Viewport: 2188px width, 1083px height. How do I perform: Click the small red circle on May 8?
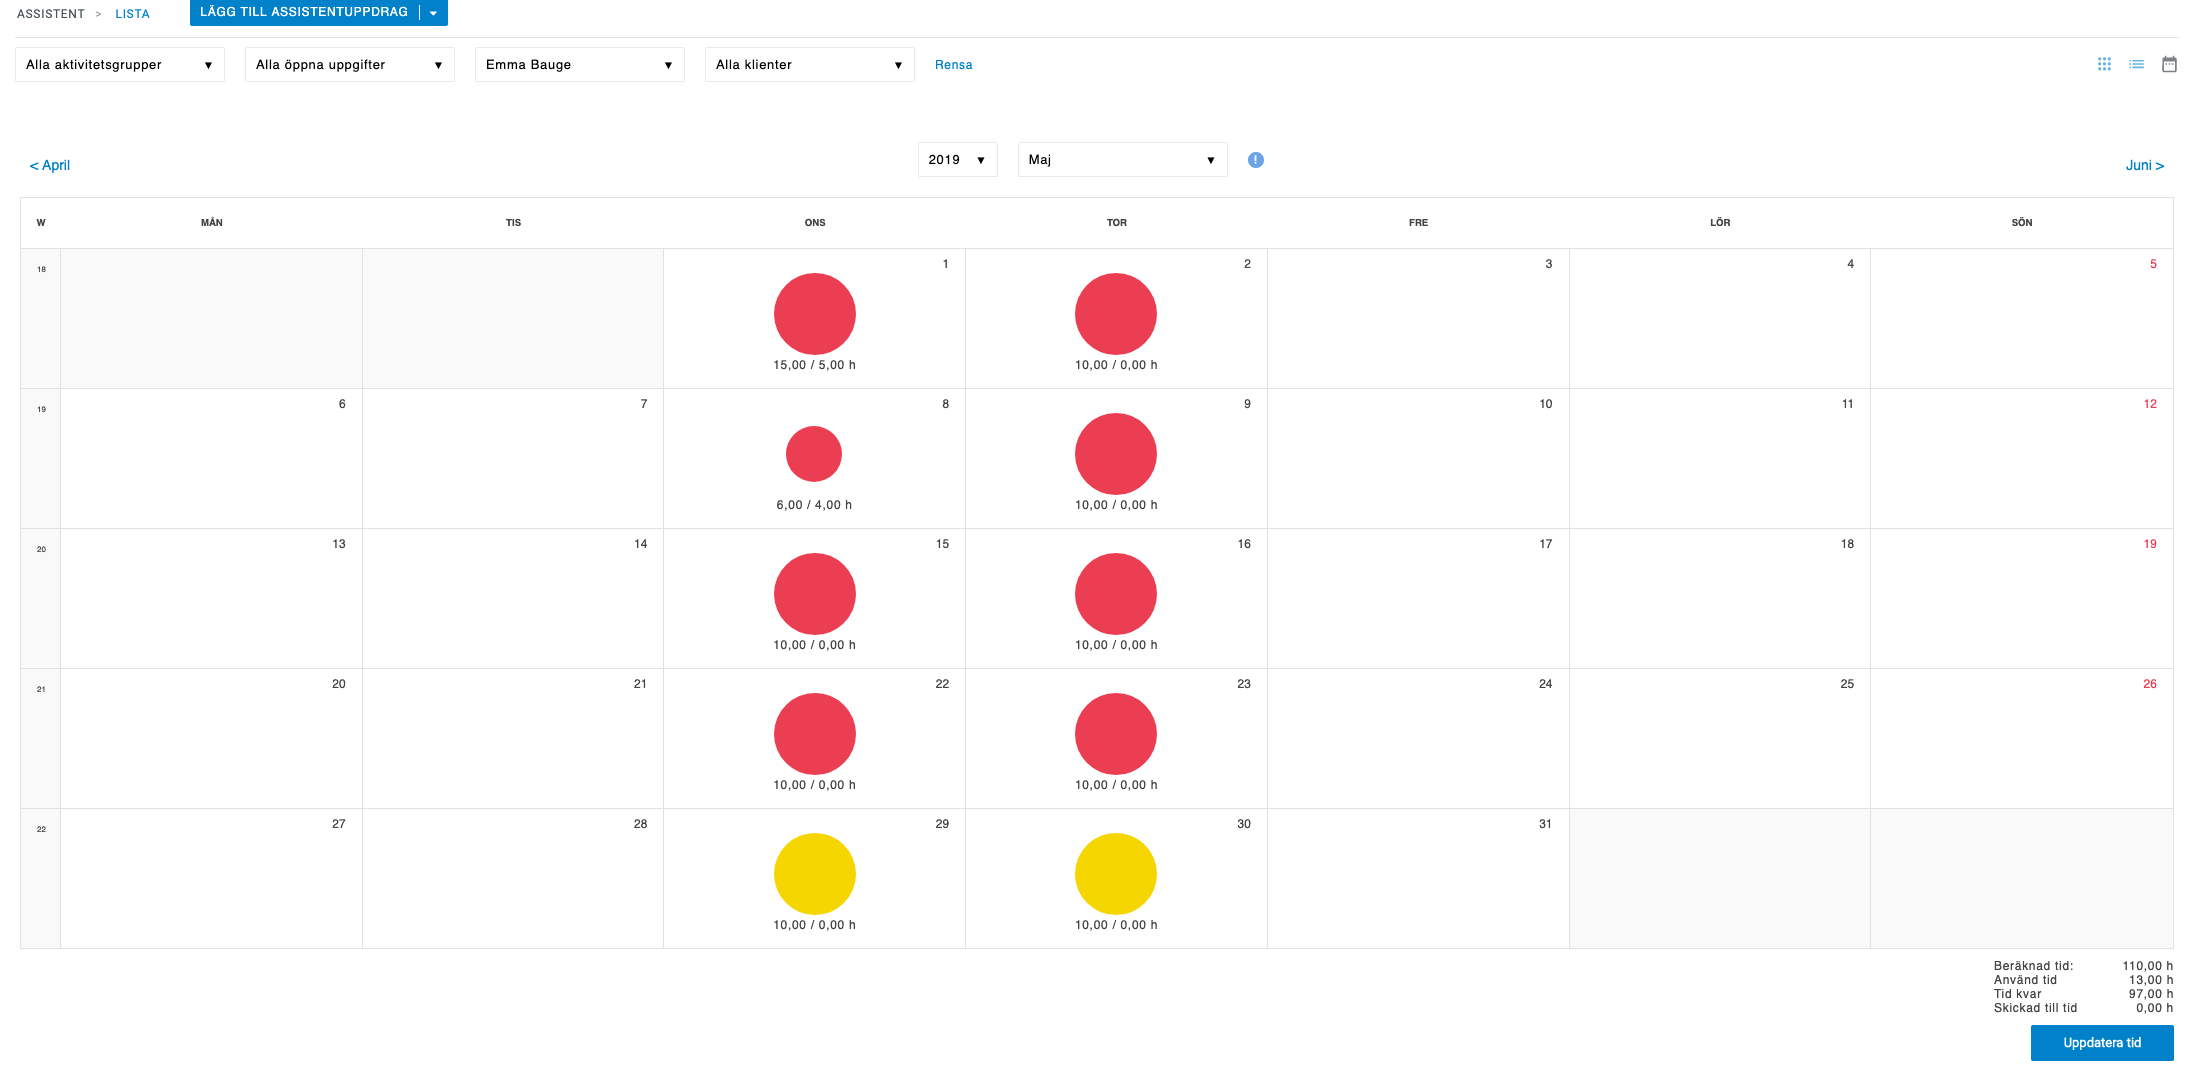[814, 453]
